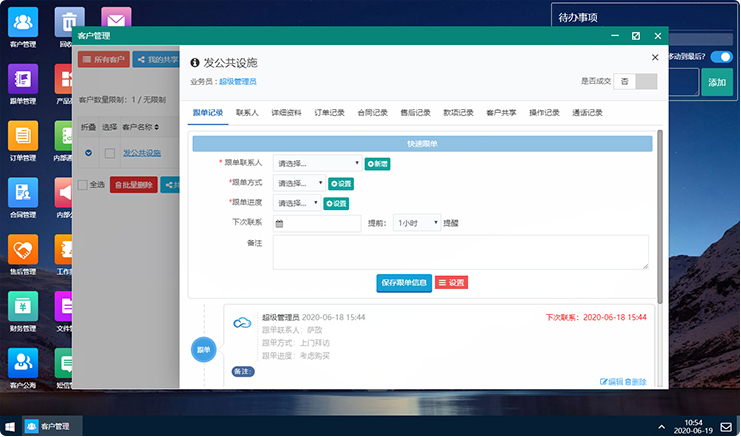Switch to the 操作记录 tab
This screenshot has width=741, height=437.
click(544, 112)
